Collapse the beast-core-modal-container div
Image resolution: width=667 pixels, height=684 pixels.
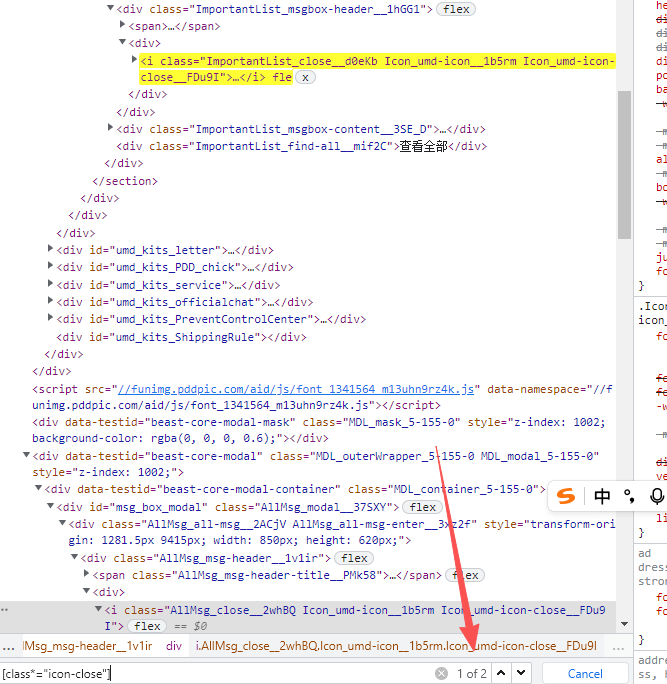(x=38, y=488)
